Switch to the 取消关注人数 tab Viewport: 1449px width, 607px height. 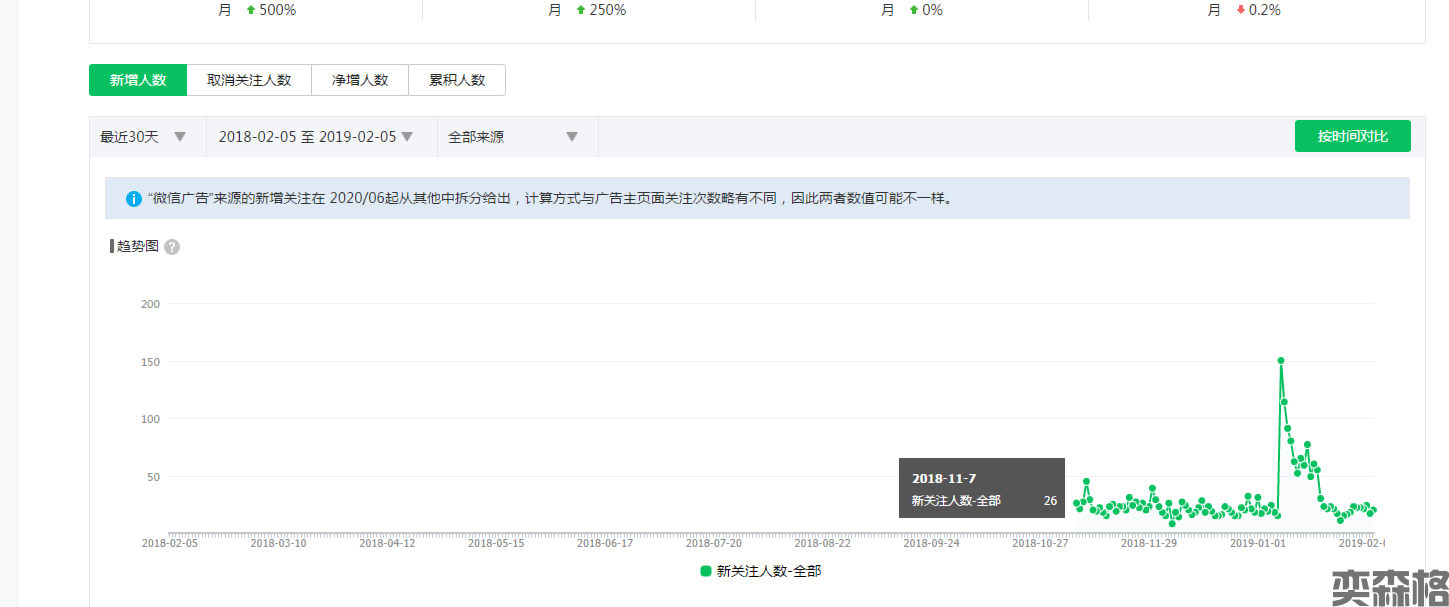pyautogui.click(x=249, y=80)
